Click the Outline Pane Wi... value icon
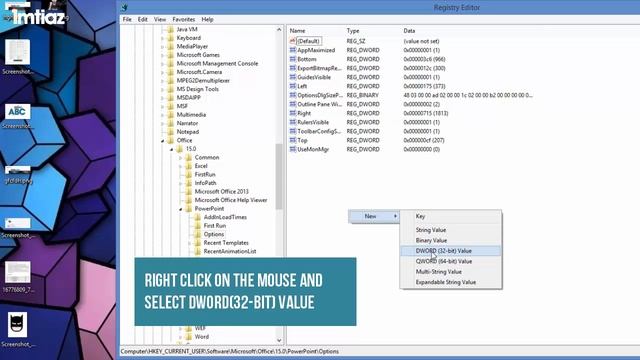 pyautogui.click(x=293, y=104)
